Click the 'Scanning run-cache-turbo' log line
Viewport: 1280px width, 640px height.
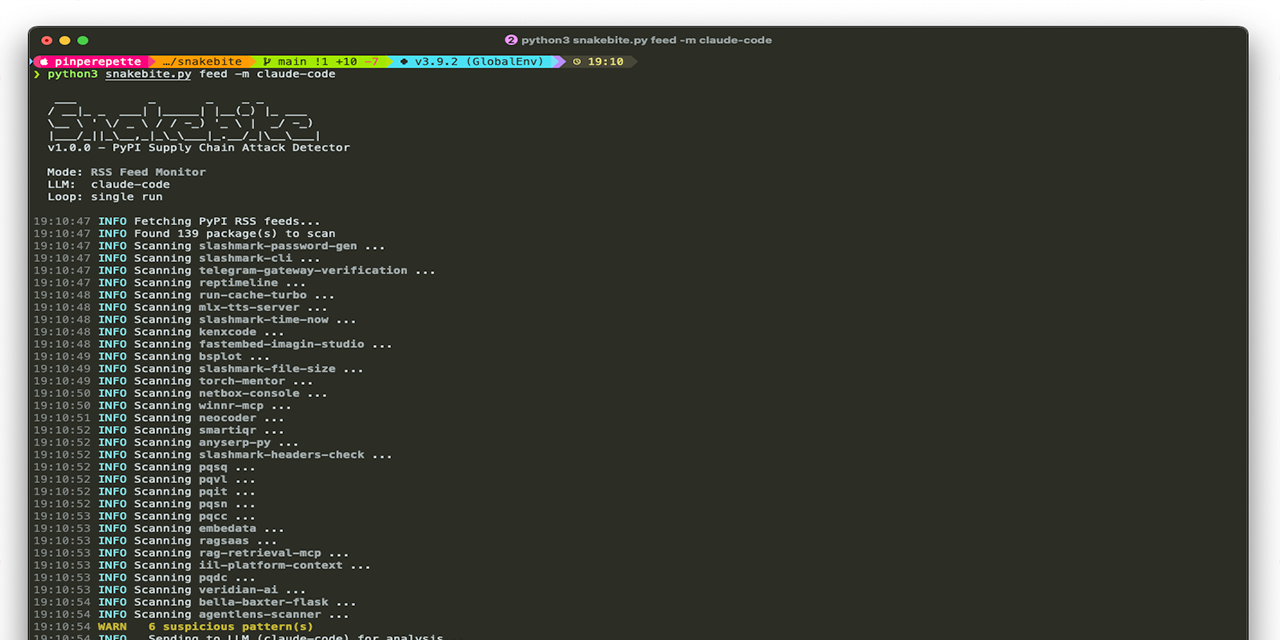184,295
